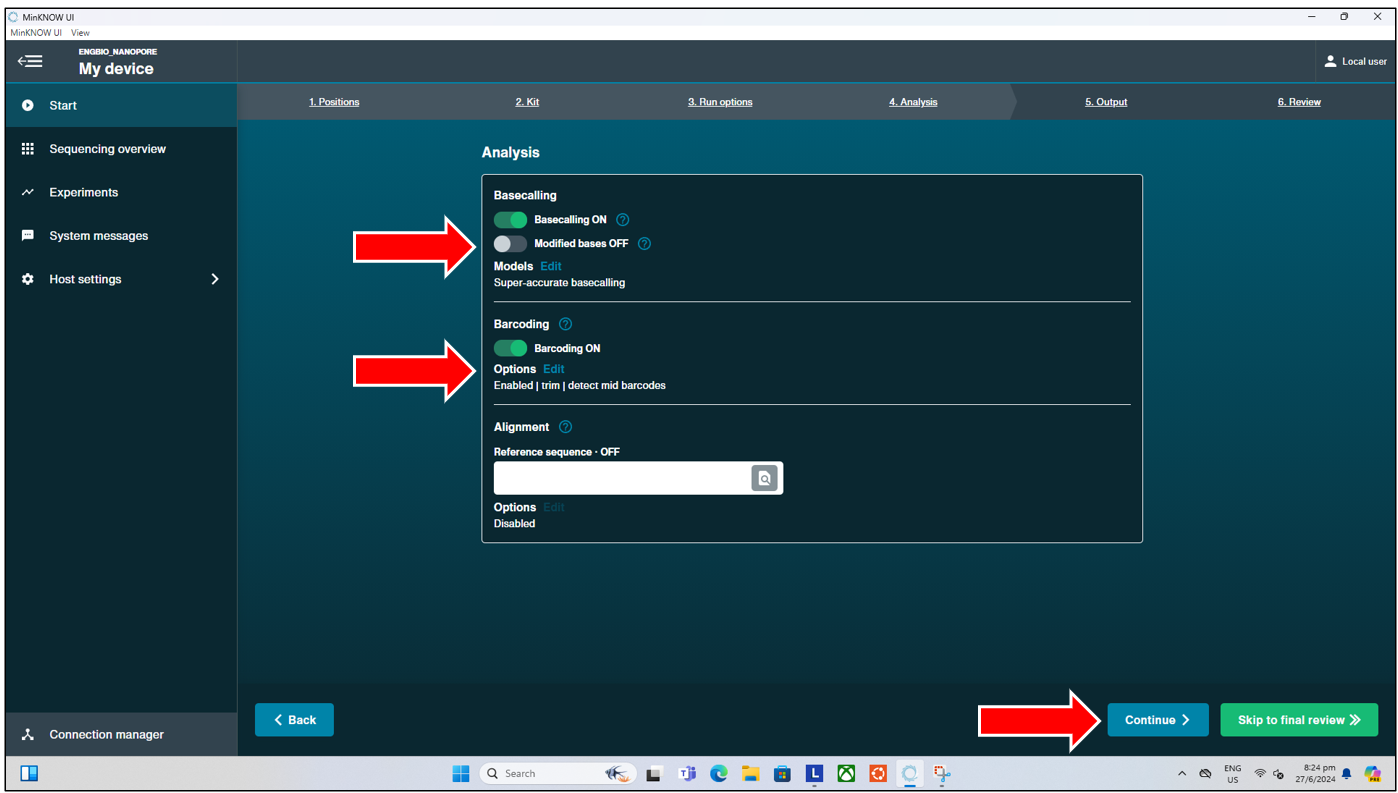
Task: Turn off the Basecalling toggle
Action: point(510,220)
